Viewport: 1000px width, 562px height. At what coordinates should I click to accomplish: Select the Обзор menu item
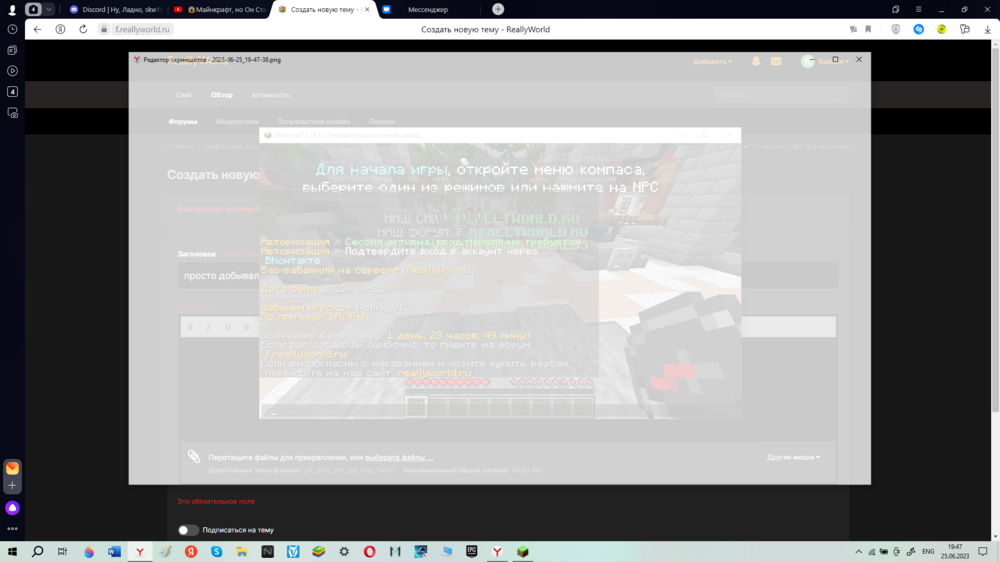tap(222, 95)
